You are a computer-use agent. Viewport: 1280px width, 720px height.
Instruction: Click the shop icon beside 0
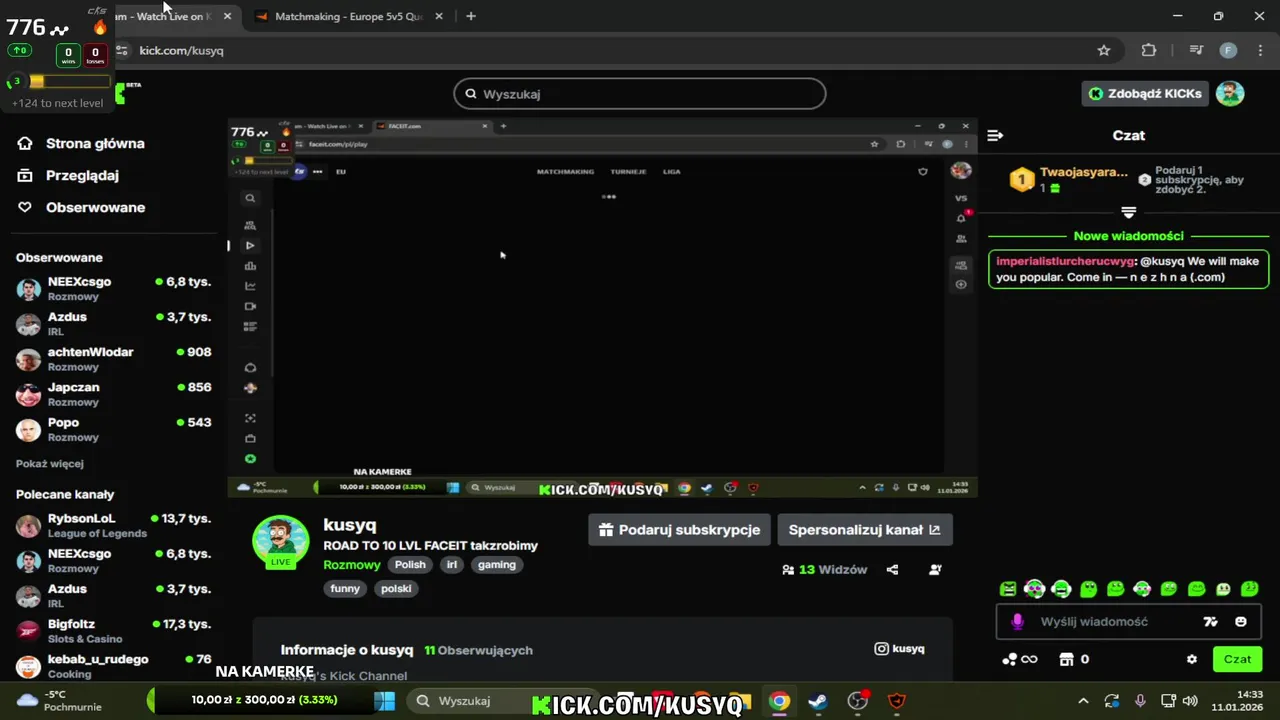point(1066,660)
